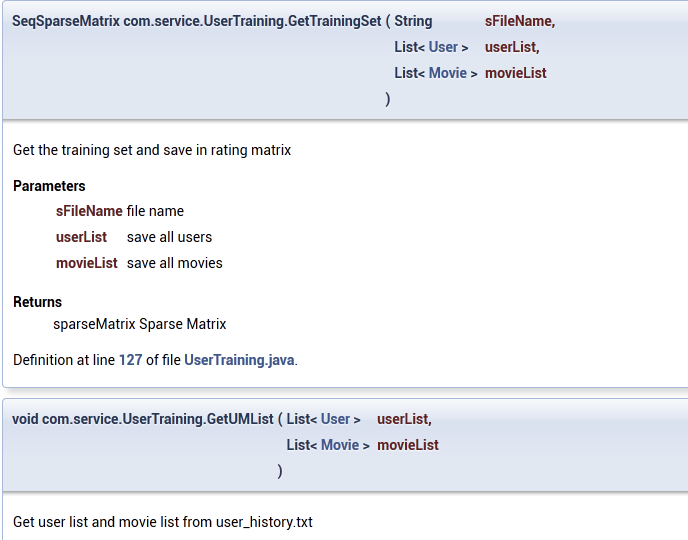Click userList argument in GetTrainingSet signature
Screen dimensions: 688x540
coord(511,47)
